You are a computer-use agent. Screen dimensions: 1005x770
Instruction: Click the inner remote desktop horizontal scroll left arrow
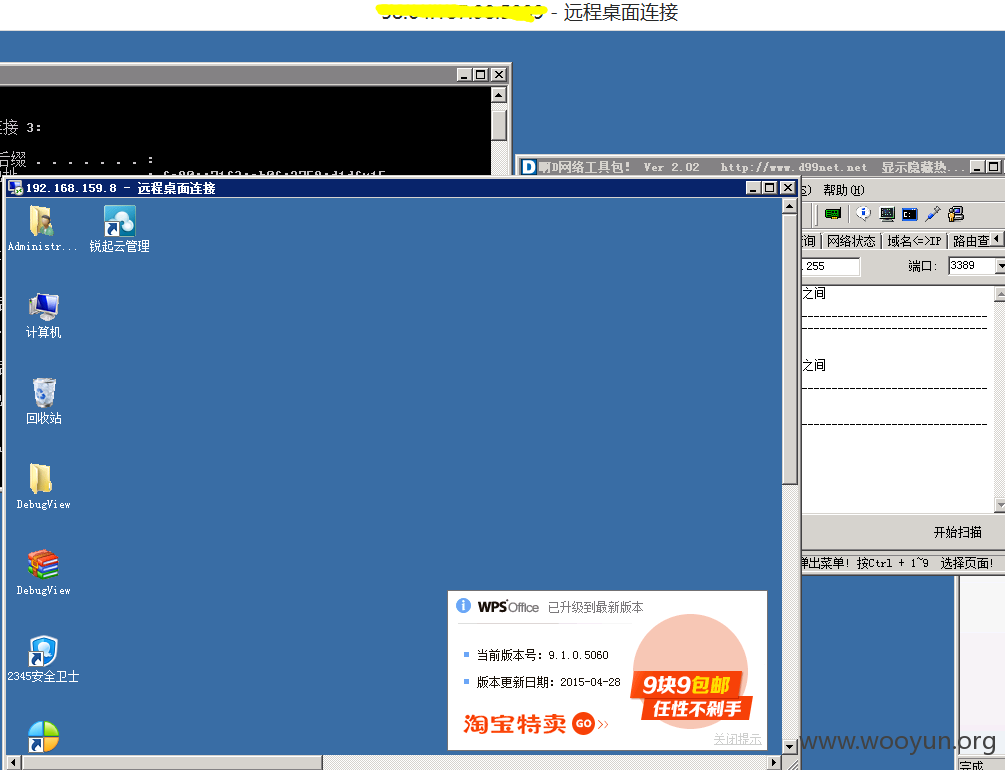tap(13, 763)
